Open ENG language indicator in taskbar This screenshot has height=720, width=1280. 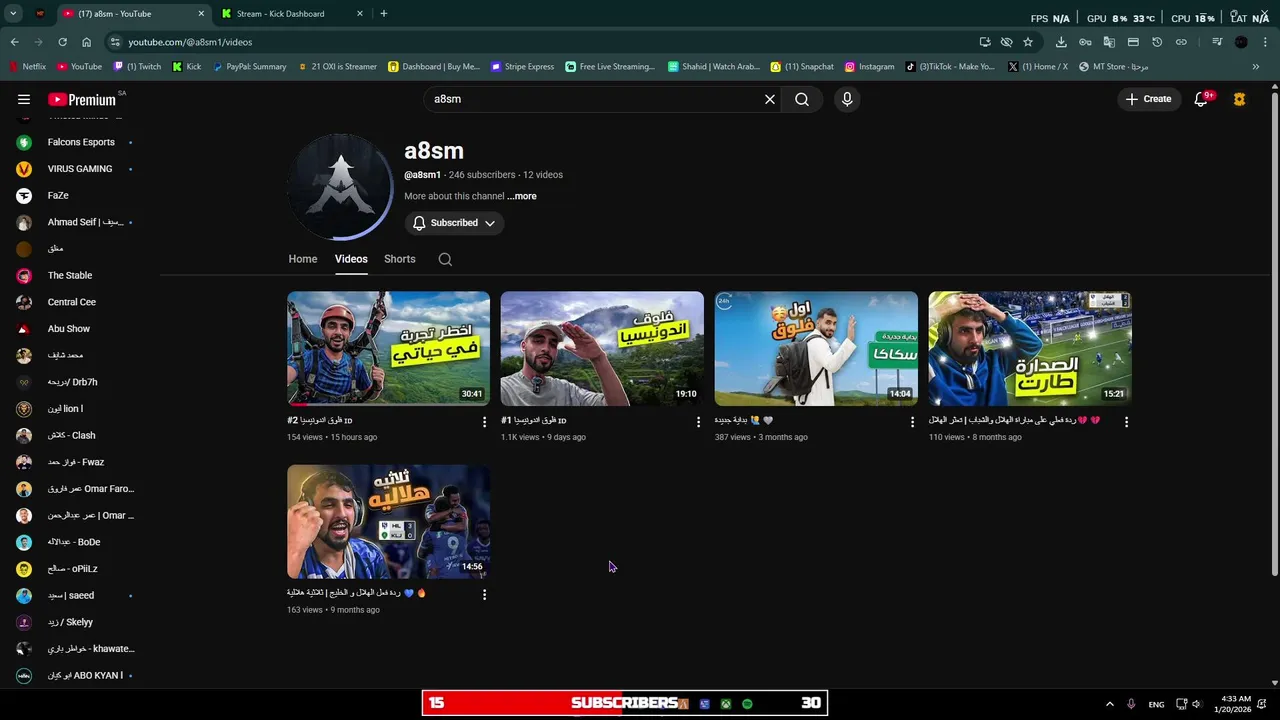[x=1156, y=704]
